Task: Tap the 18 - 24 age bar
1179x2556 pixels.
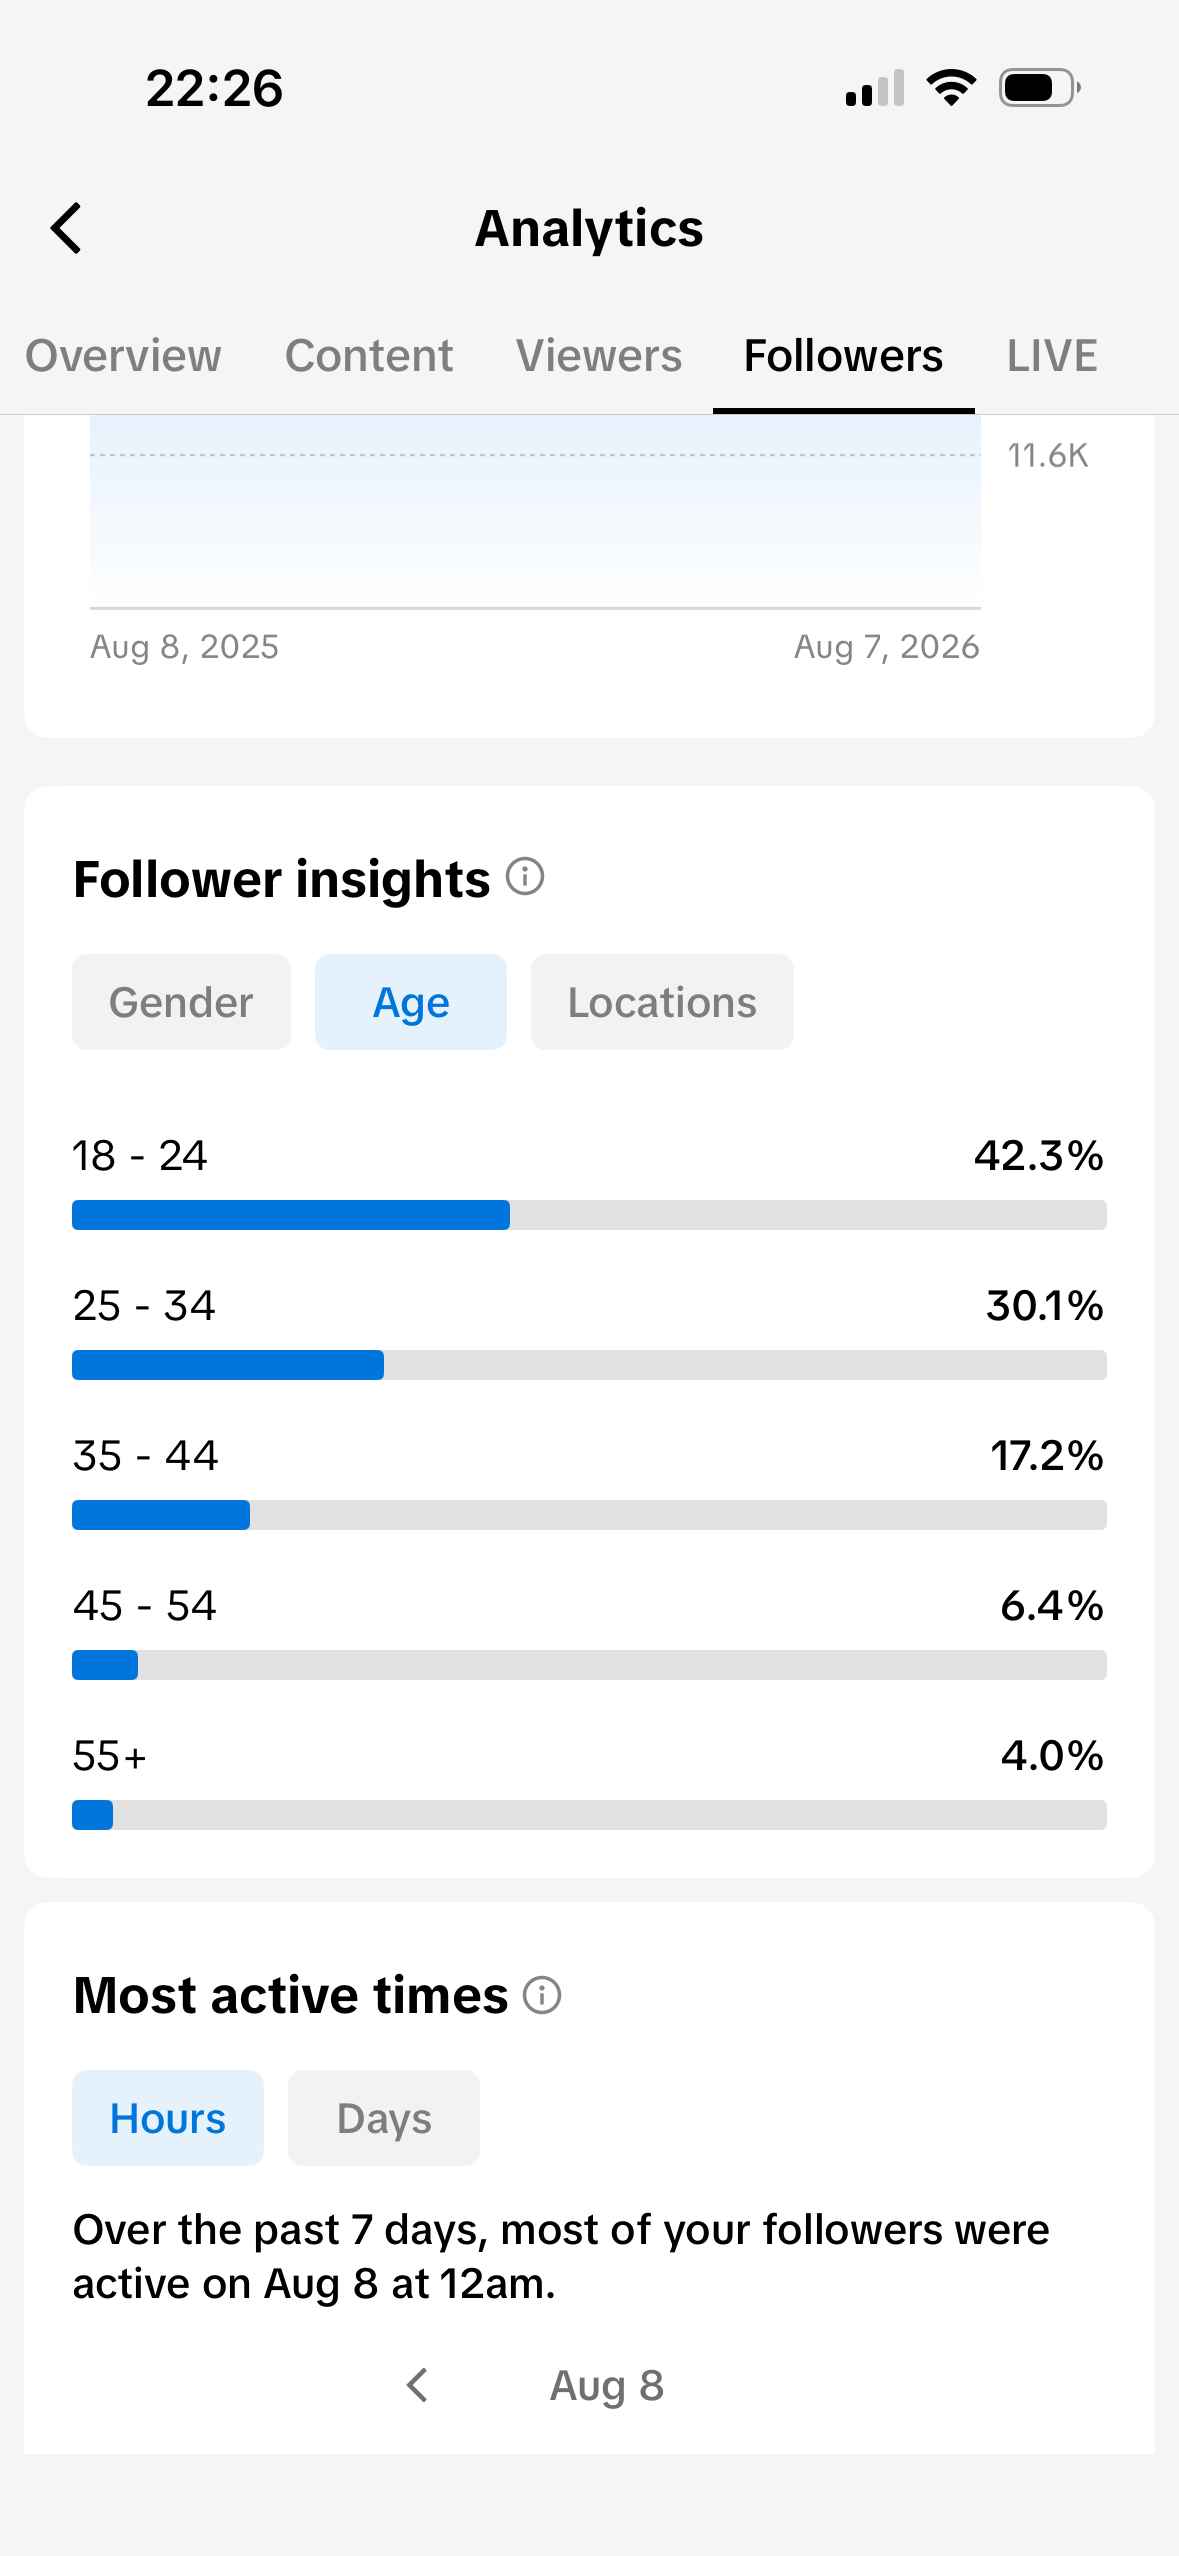Action: (x=589, y=1215)
